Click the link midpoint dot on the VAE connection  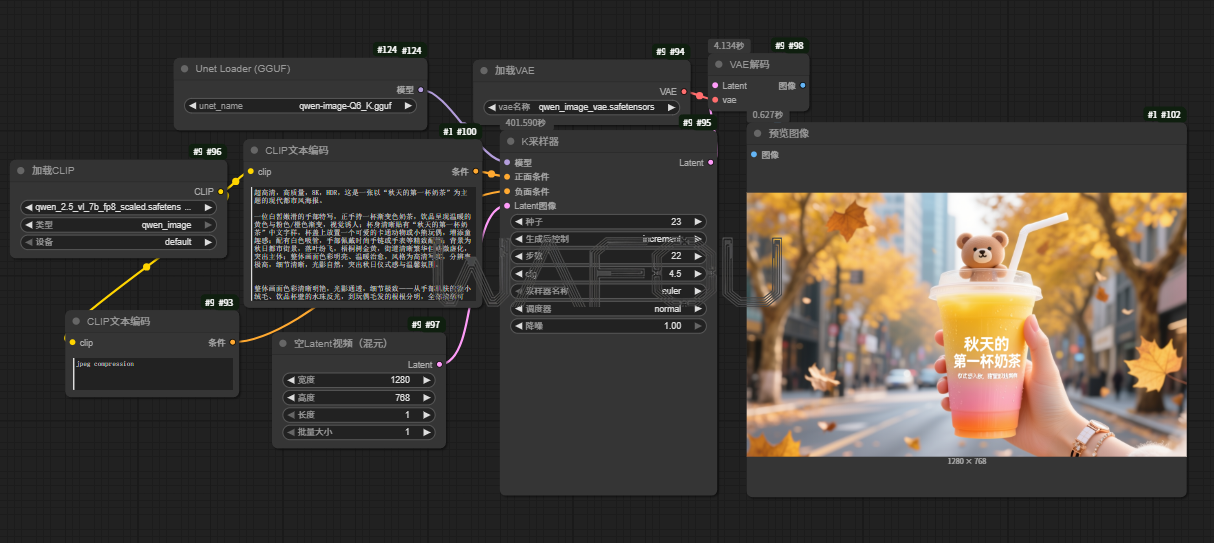(x=700, y=97)
